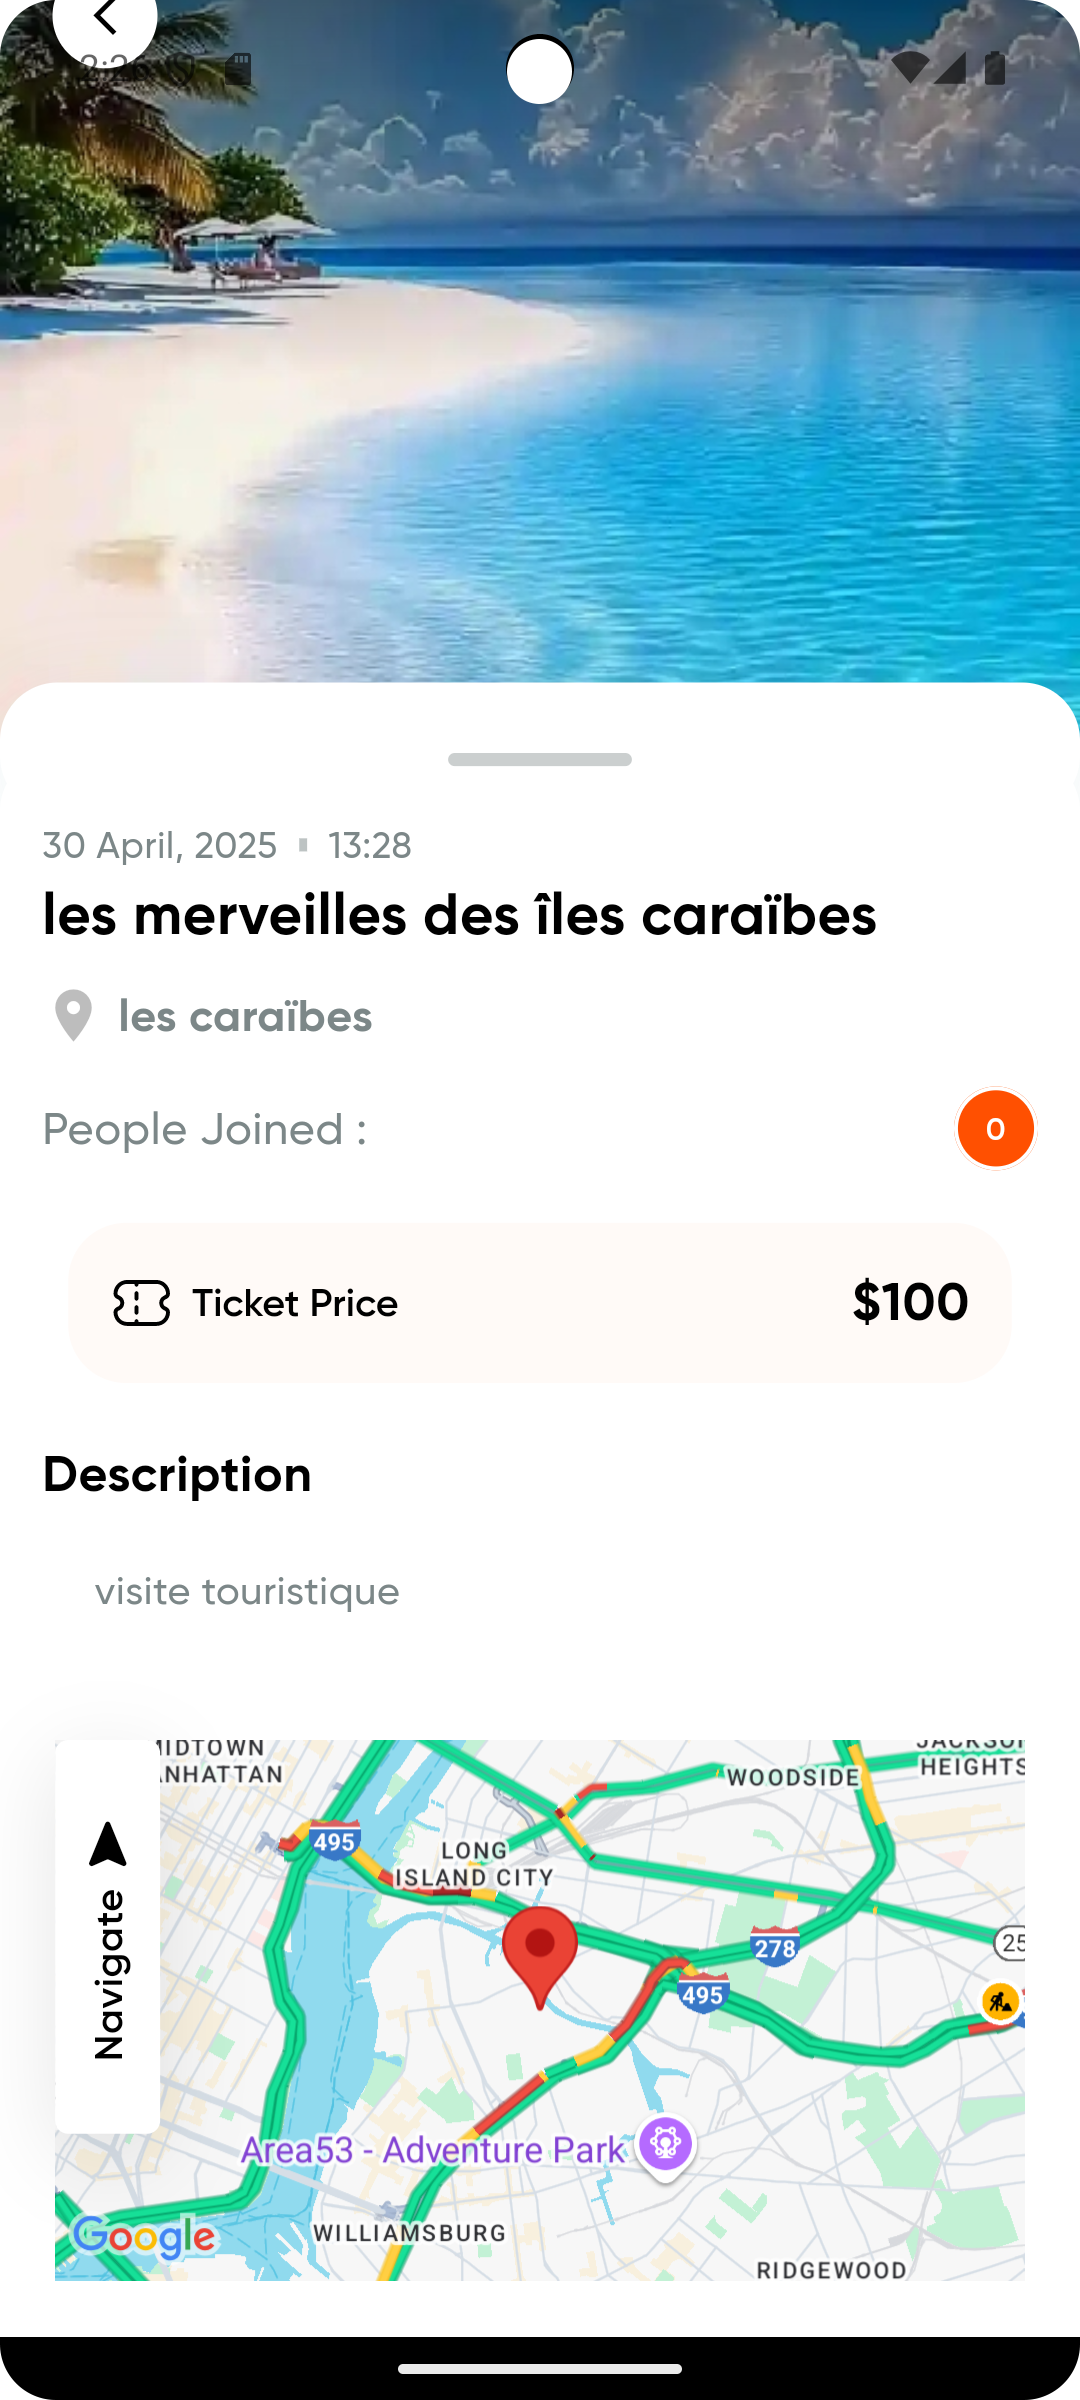The height and width of the screenshot is (2400, 1080).
Task: Click the location pin icon beside les caraïbes
Action: 73,1016
